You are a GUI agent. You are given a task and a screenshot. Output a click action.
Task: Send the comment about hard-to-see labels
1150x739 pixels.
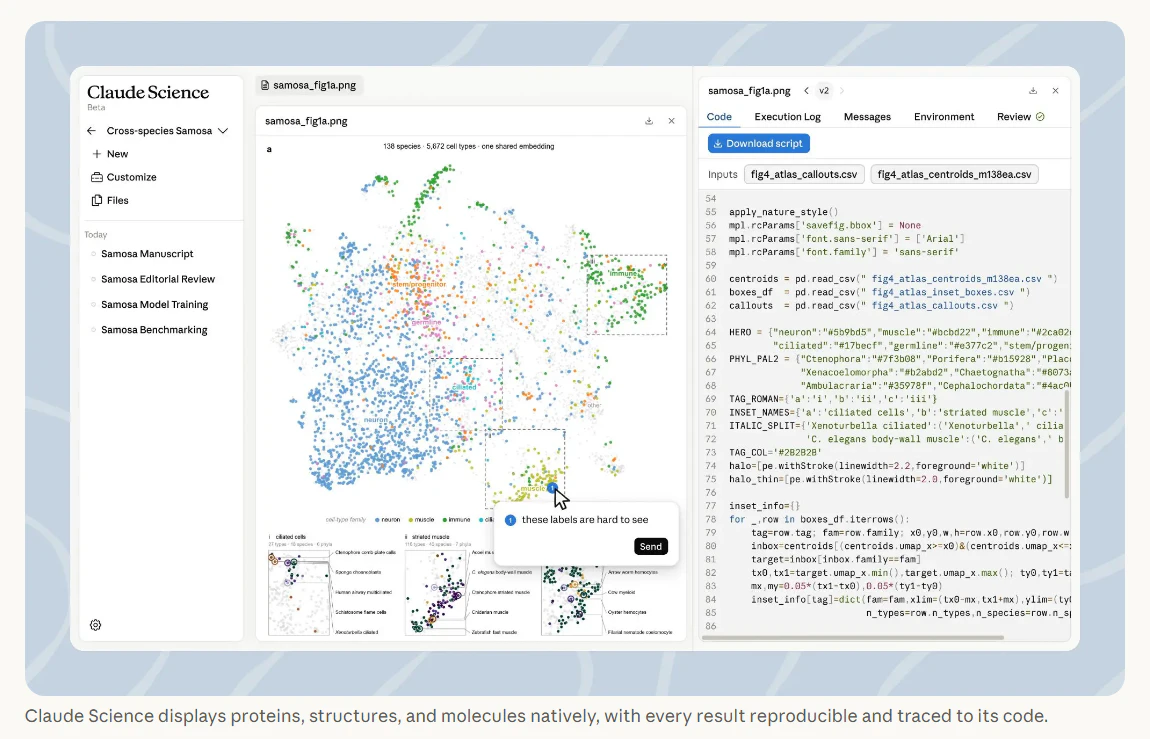651,546
